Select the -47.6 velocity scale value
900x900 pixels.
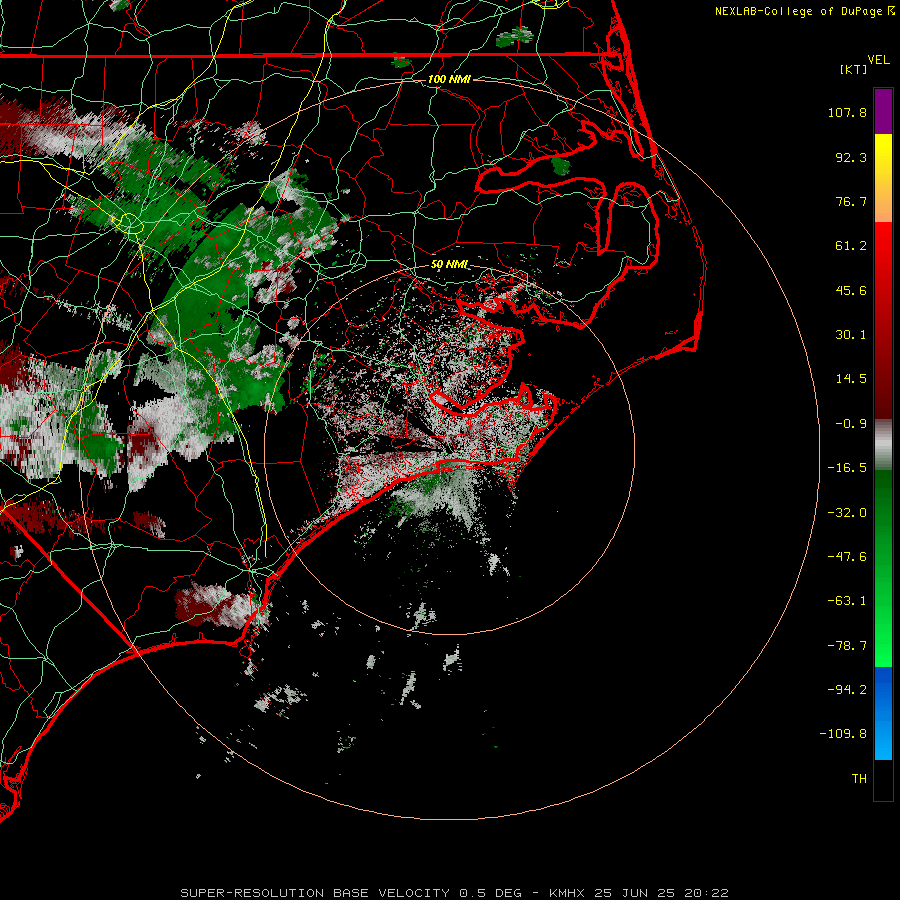(x=847, y=557)
